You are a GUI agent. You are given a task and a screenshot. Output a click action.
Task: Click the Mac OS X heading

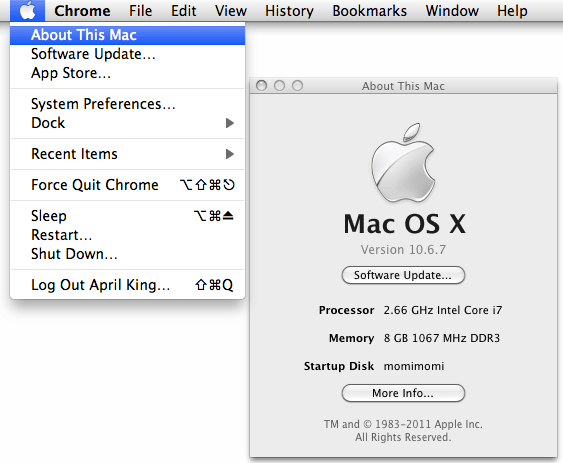coord(404,224)
